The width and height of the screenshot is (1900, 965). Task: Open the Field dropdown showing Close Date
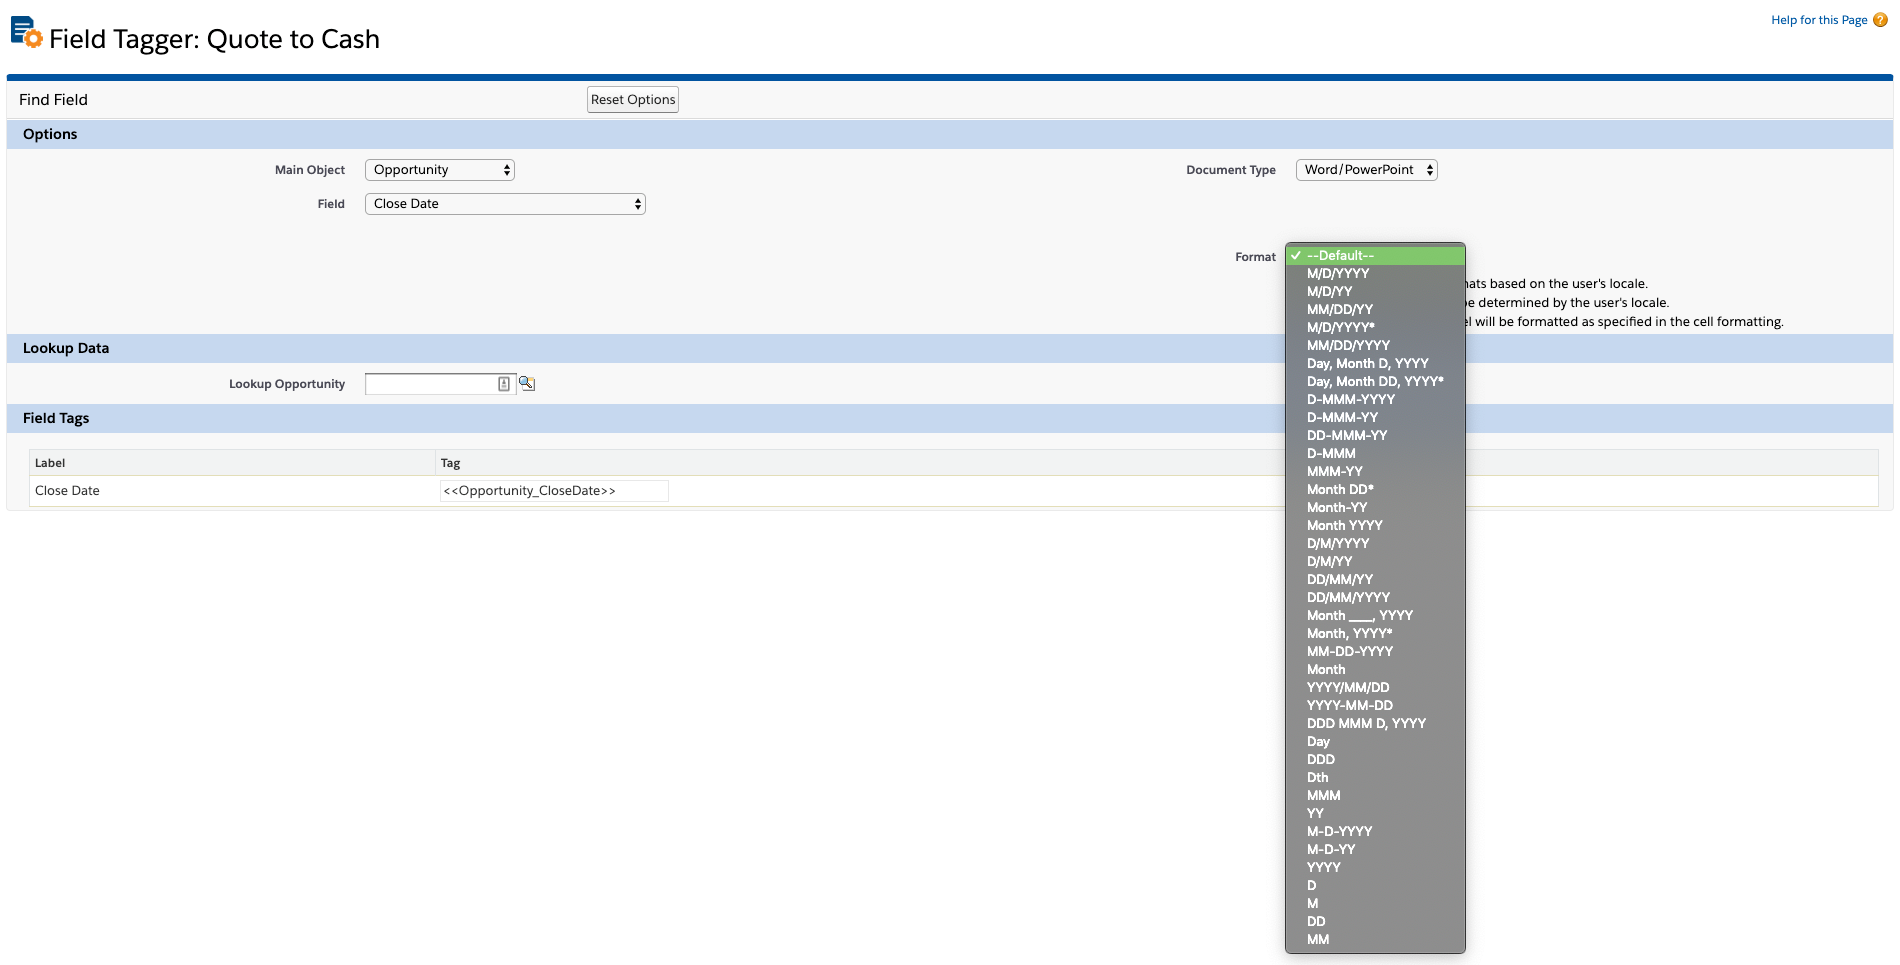tap(505, 204)
